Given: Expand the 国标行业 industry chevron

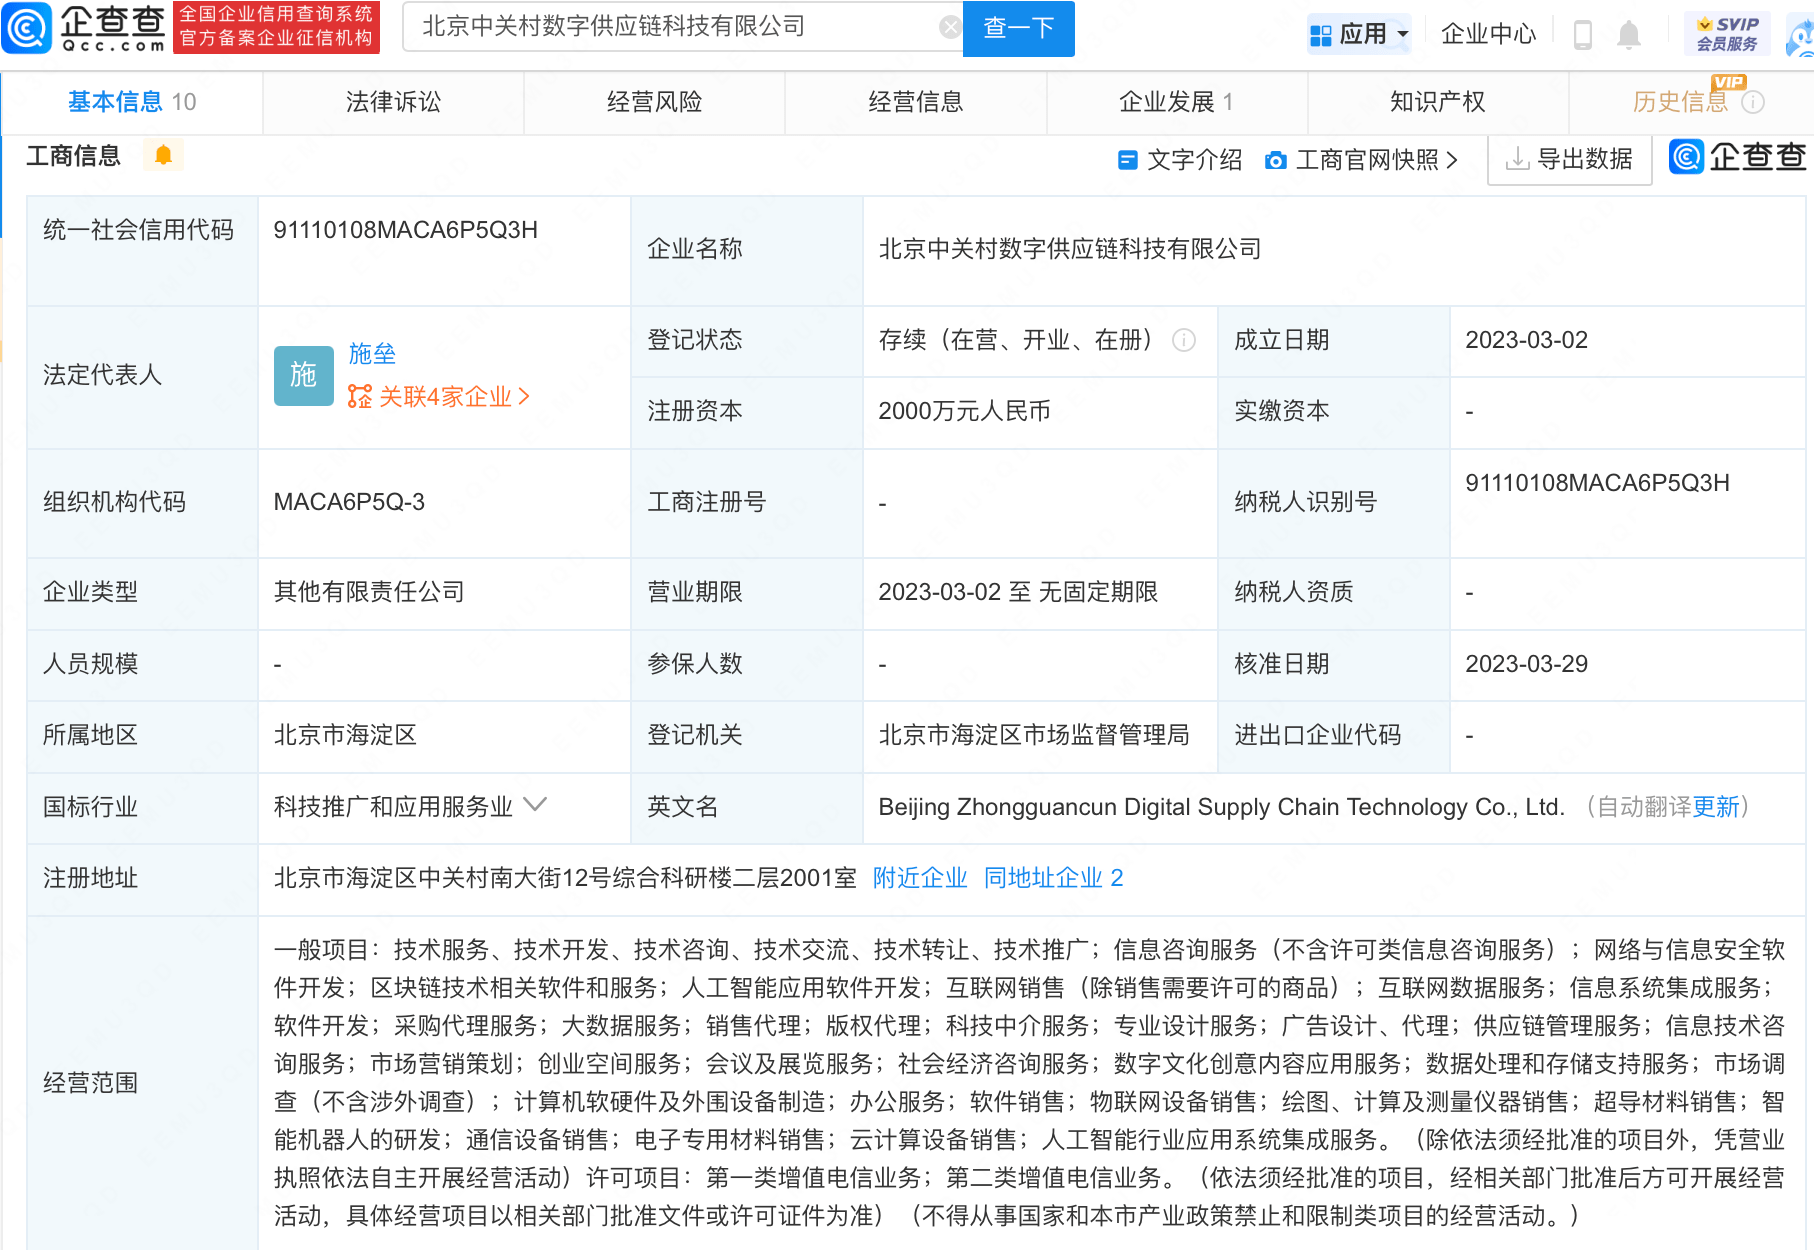Looking at the screenshot, I should point(535,805).
